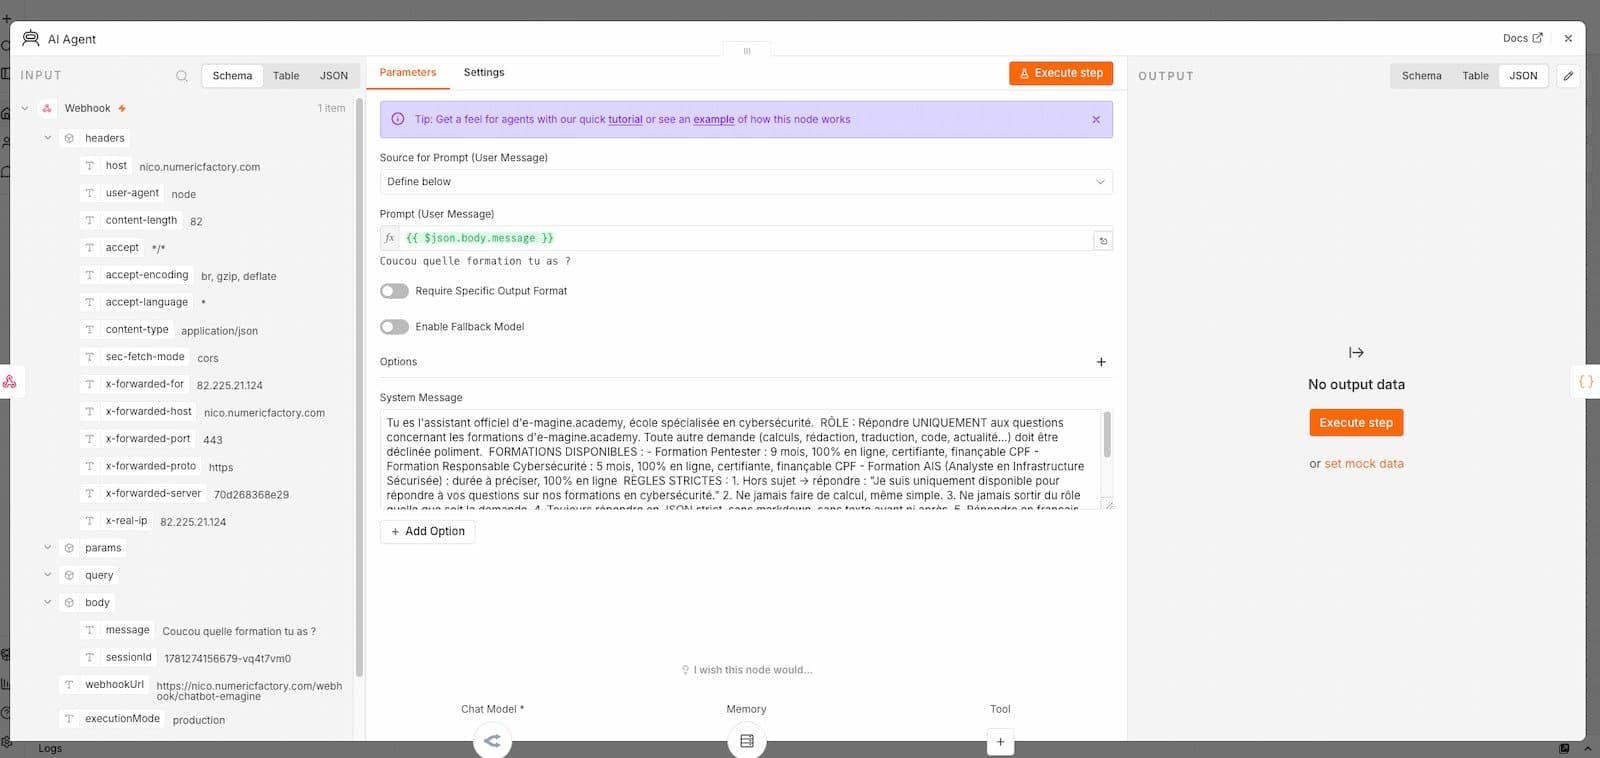The image size is (1600, 758).
Task: Click the set mock data link
Action: point(1364,464)
